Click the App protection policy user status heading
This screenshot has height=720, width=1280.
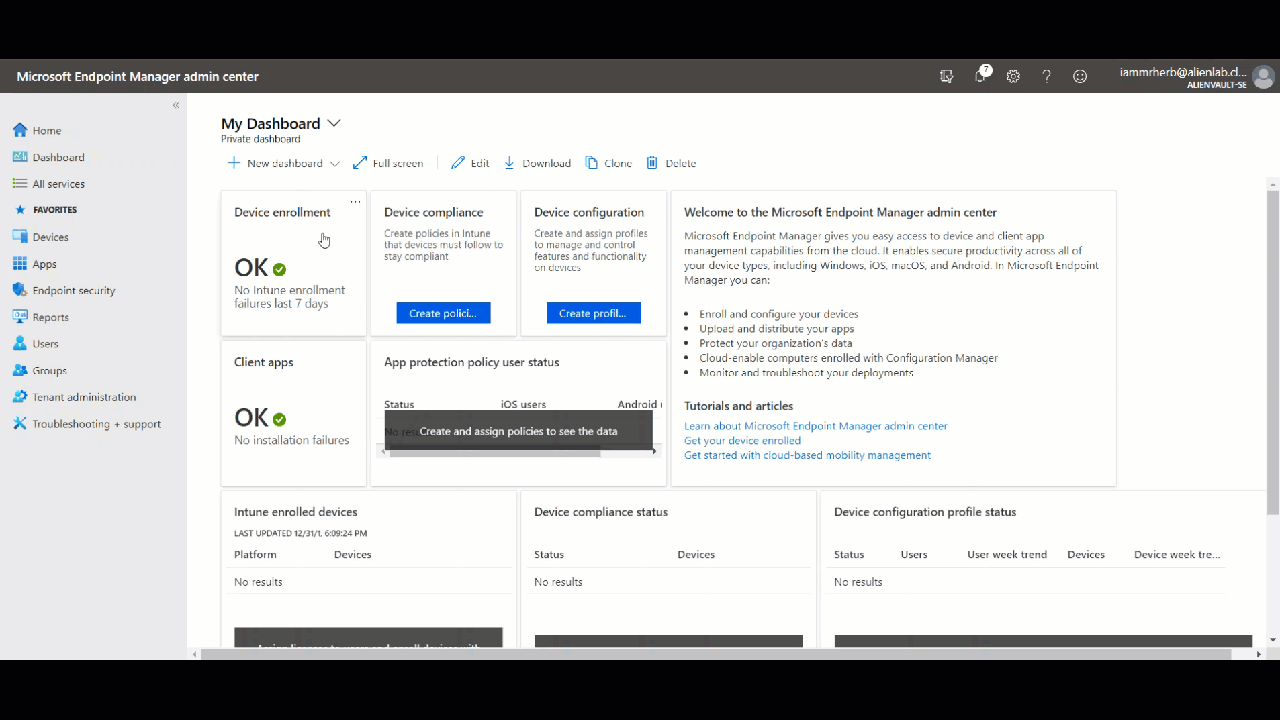pyautogui.click(x=472, y=362)
